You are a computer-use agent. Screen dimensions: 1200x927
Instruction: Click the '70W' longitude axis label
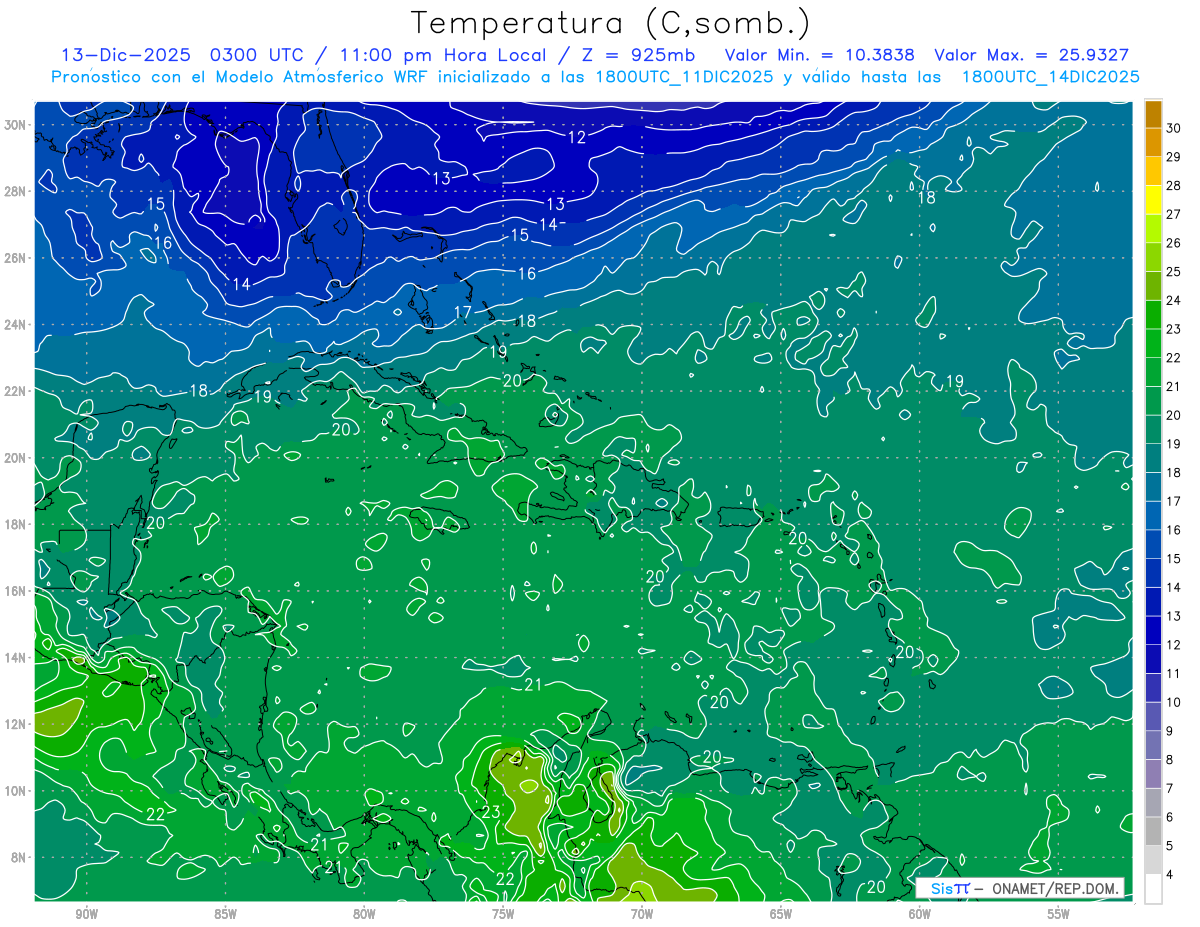pyautogui.click(x=642, y=914)
